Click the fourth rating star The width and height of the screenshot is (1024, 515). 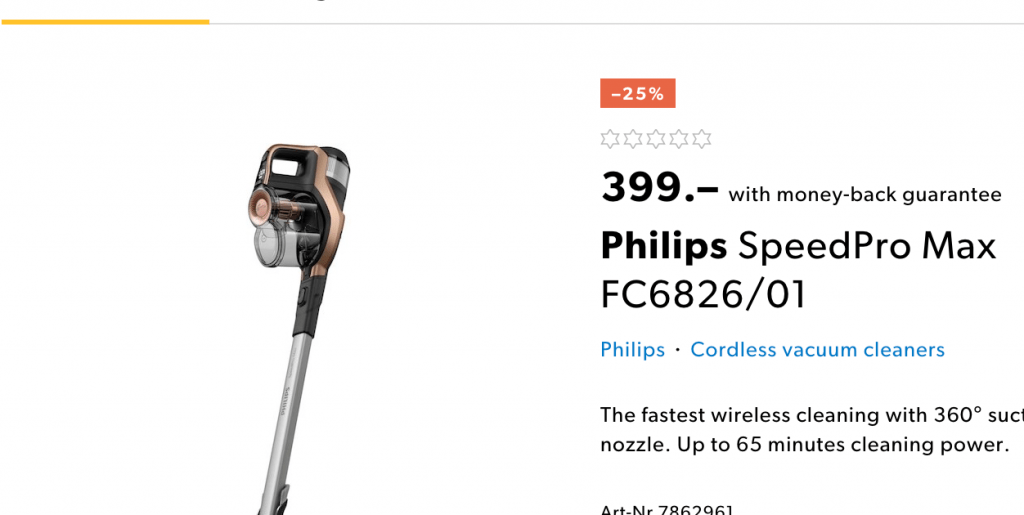679,139
